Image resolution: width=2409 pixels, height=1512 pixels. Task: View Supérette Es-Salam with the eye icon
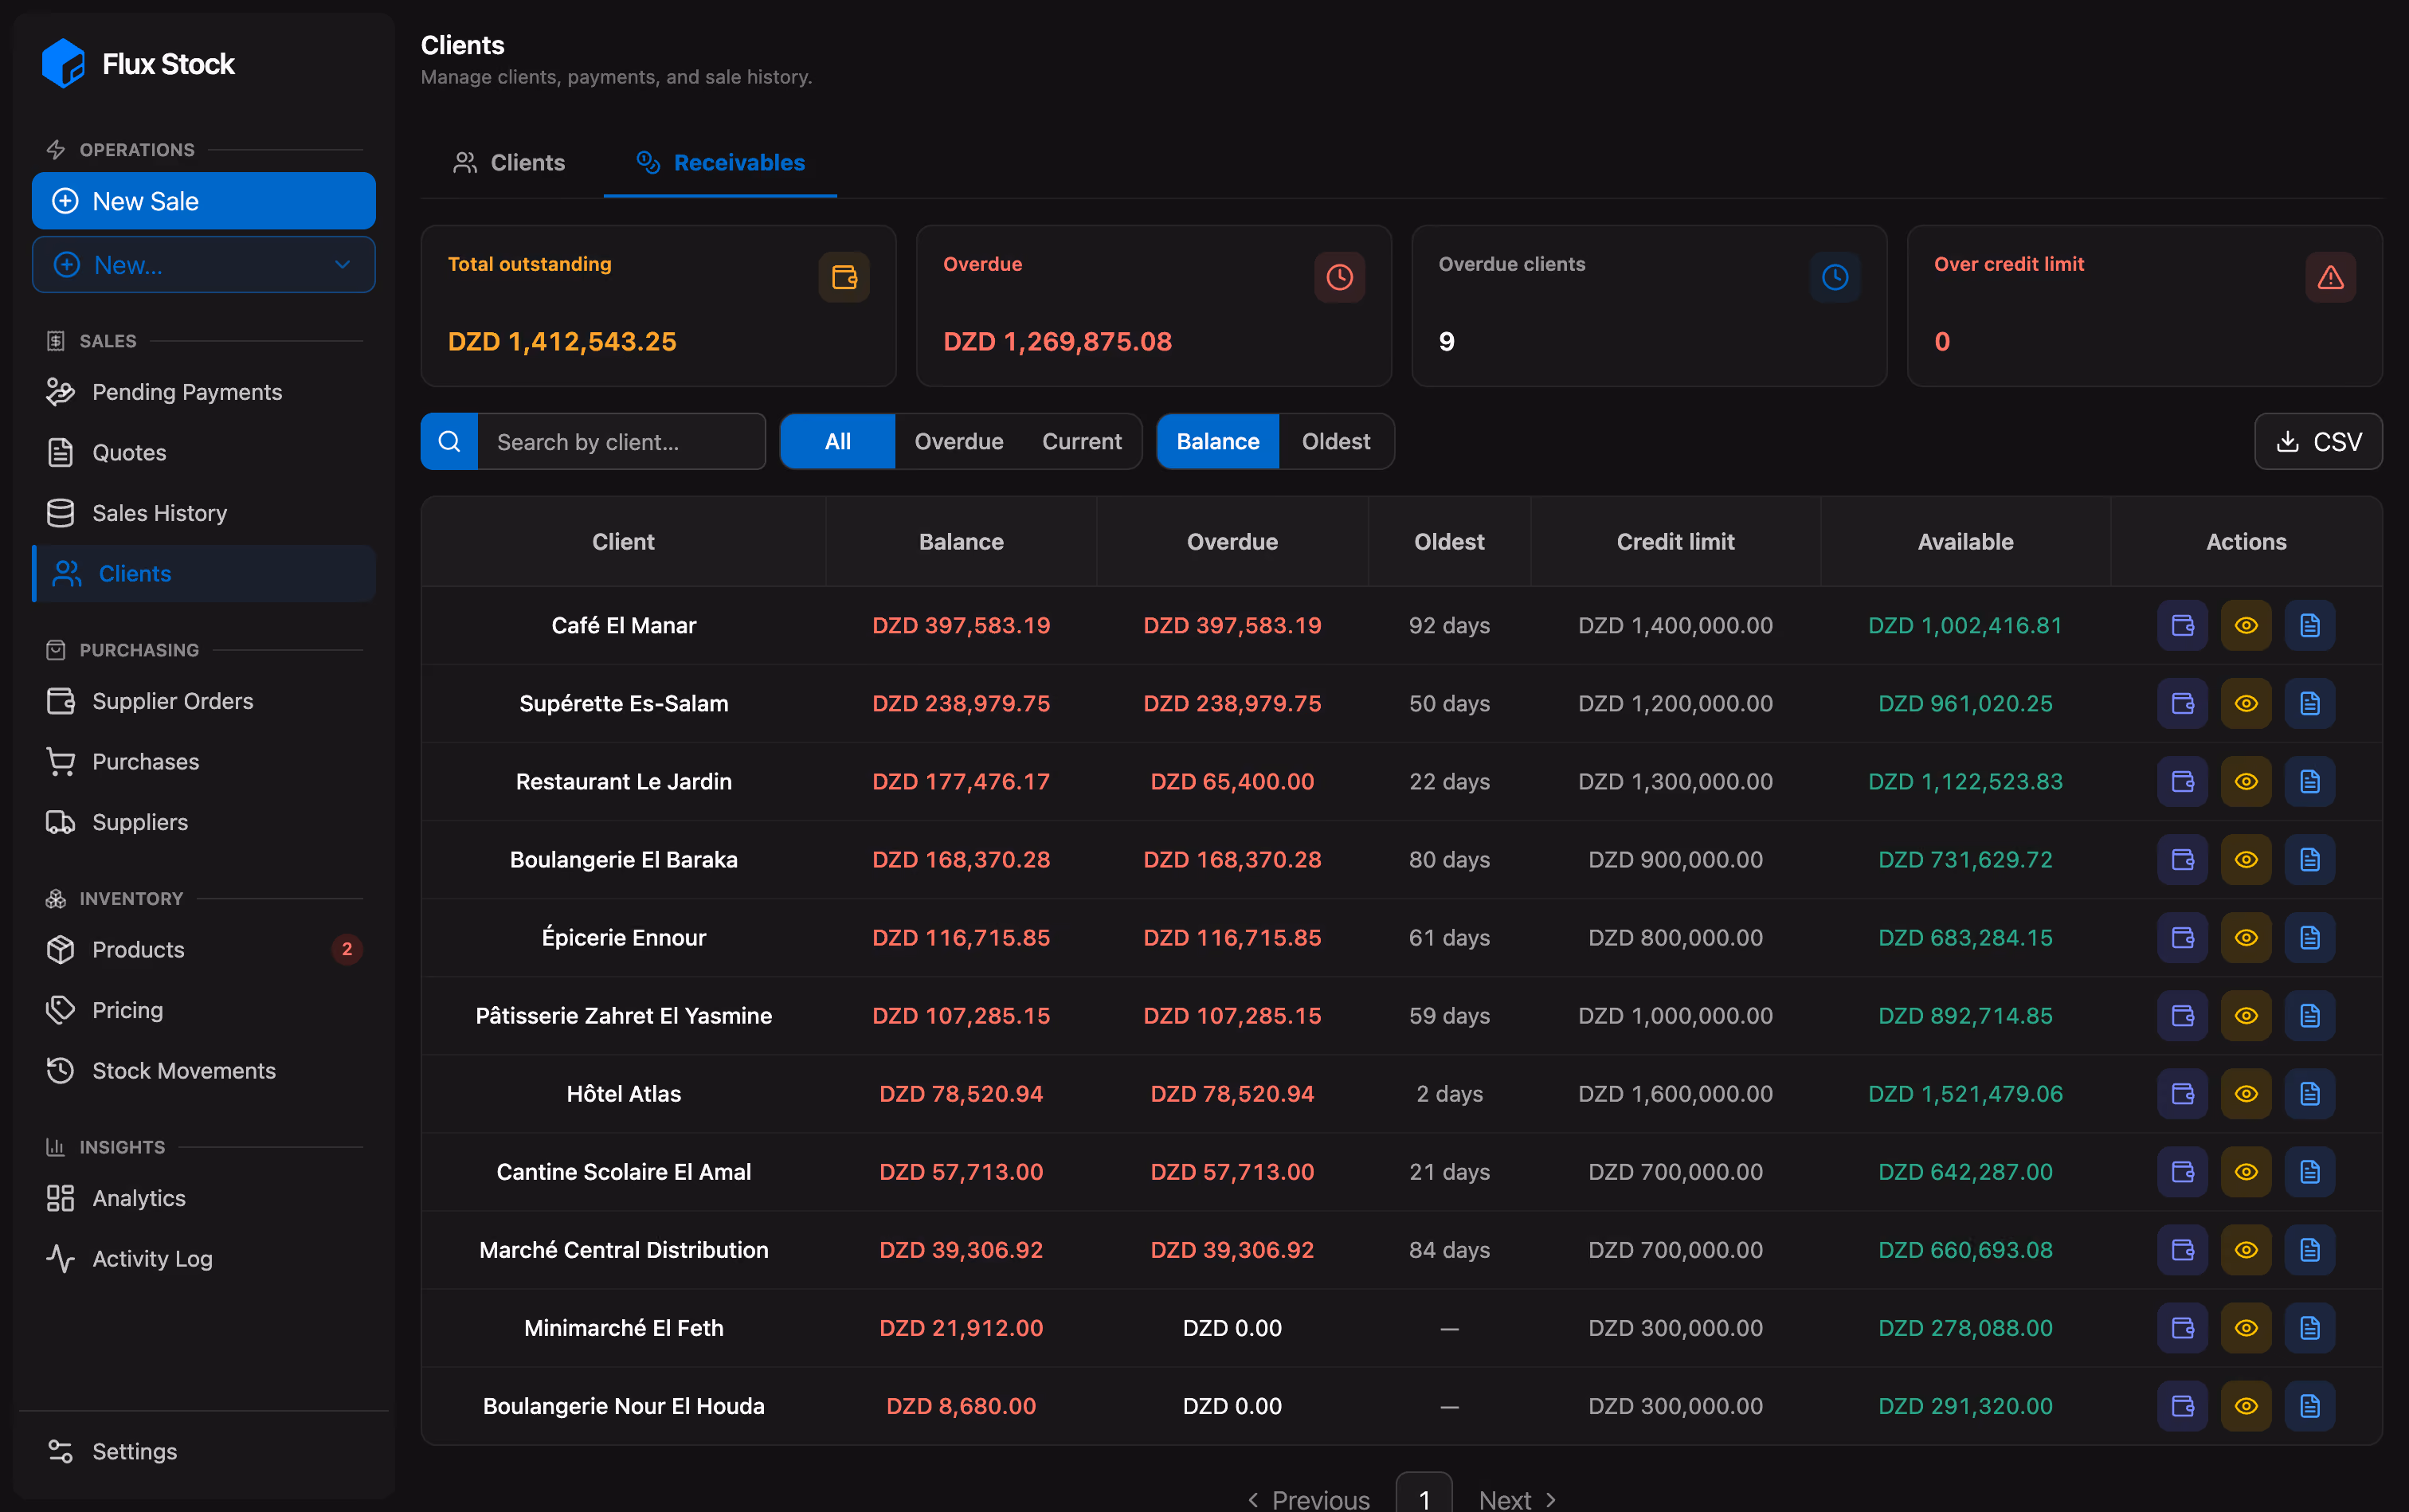click(2246, 703)
